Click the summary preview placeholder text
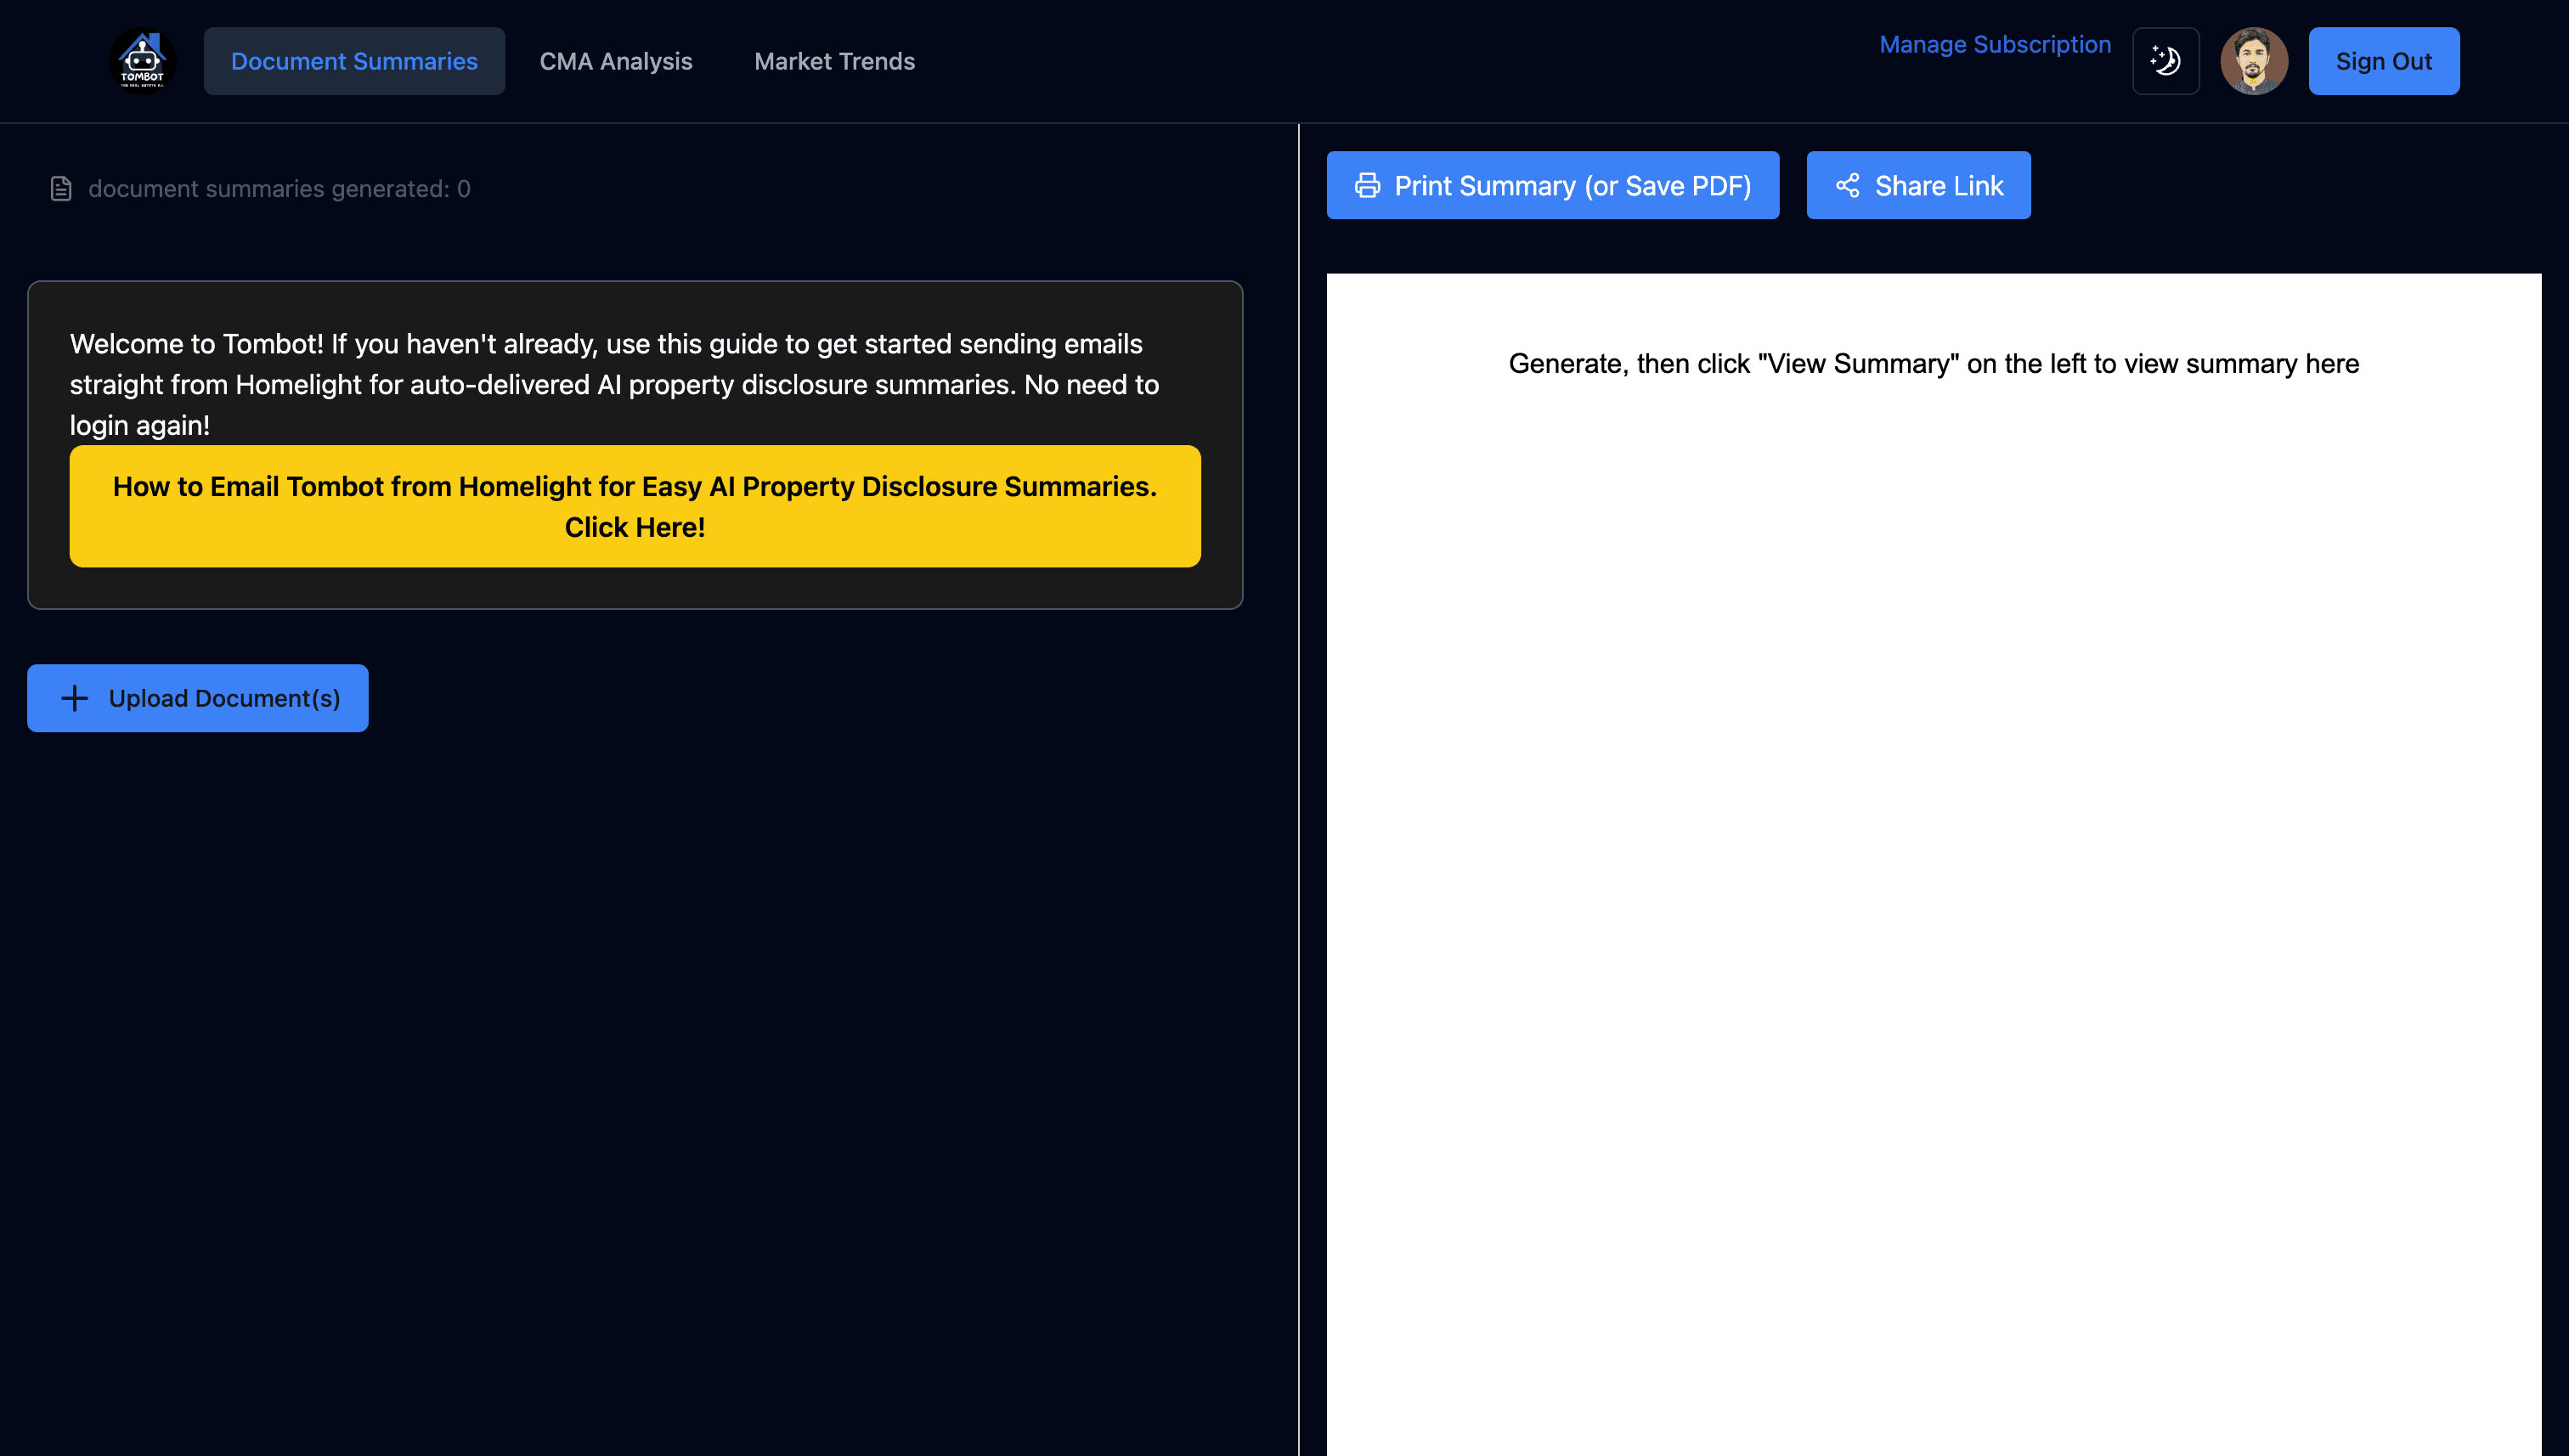 pos(1932,364)
